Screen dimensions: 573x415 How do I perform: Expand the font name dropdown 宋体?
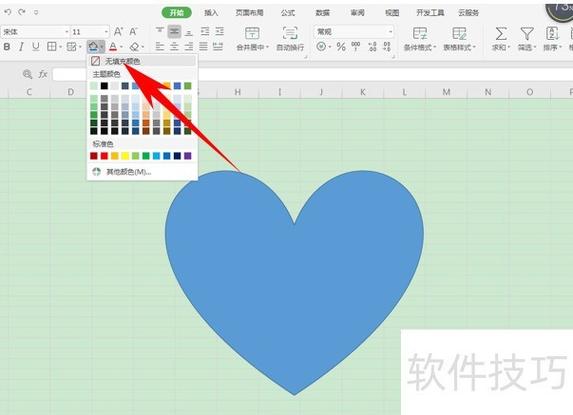67,32
